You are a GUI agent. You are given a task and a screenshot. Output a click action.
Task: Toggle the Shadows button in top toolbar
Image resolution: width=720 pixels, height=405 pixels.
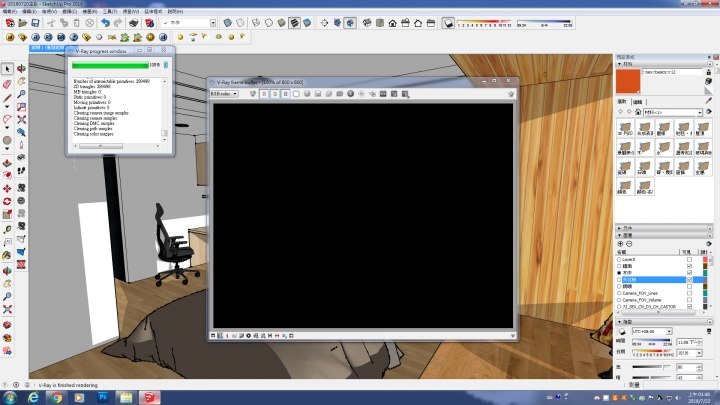click(x=448, y=22)
